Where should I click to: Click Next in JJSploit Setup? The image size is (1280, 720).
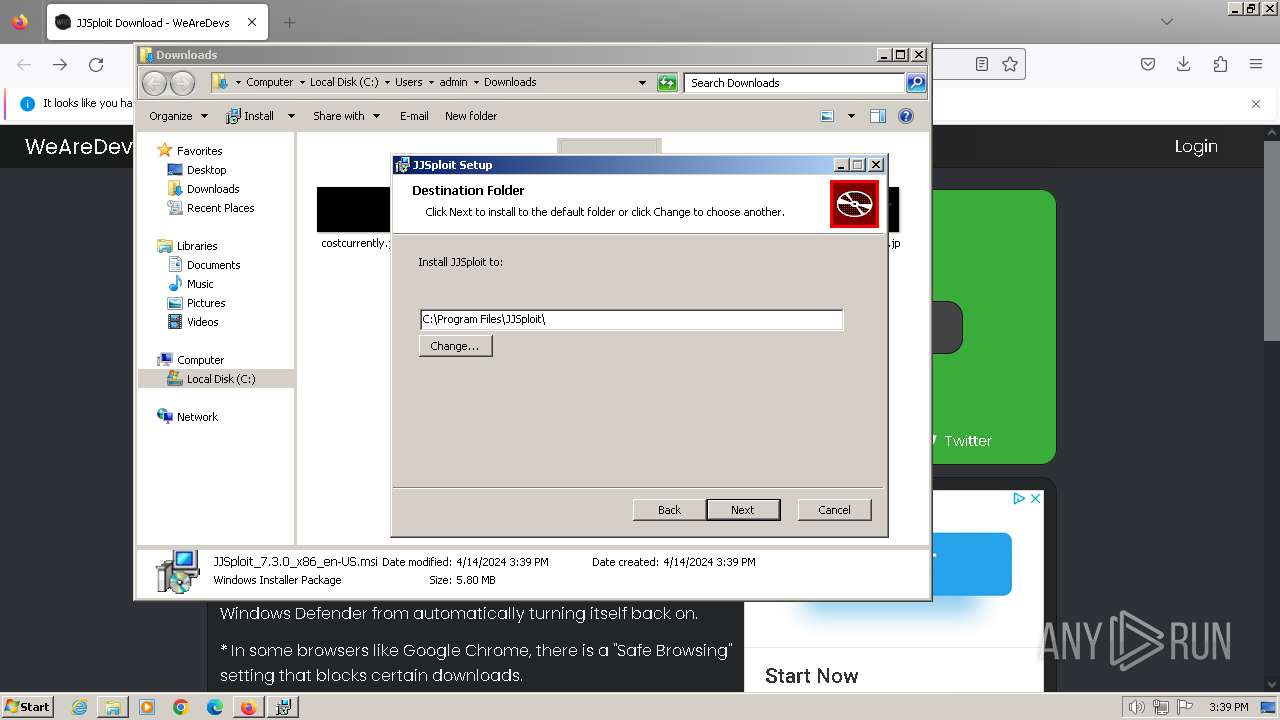743,510
